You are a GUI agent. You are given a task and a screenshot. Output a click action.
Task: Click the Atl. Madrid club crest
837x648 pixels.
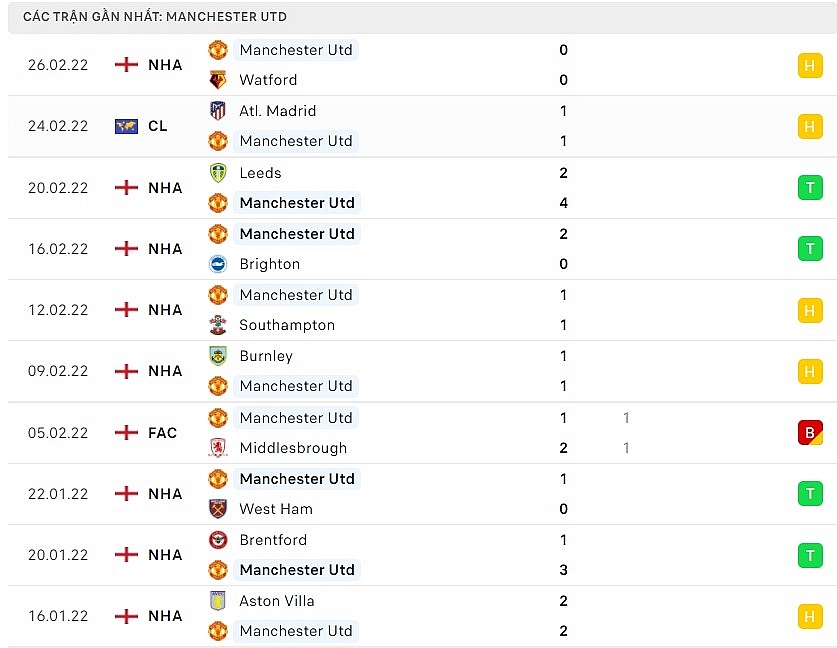(218, 111)
